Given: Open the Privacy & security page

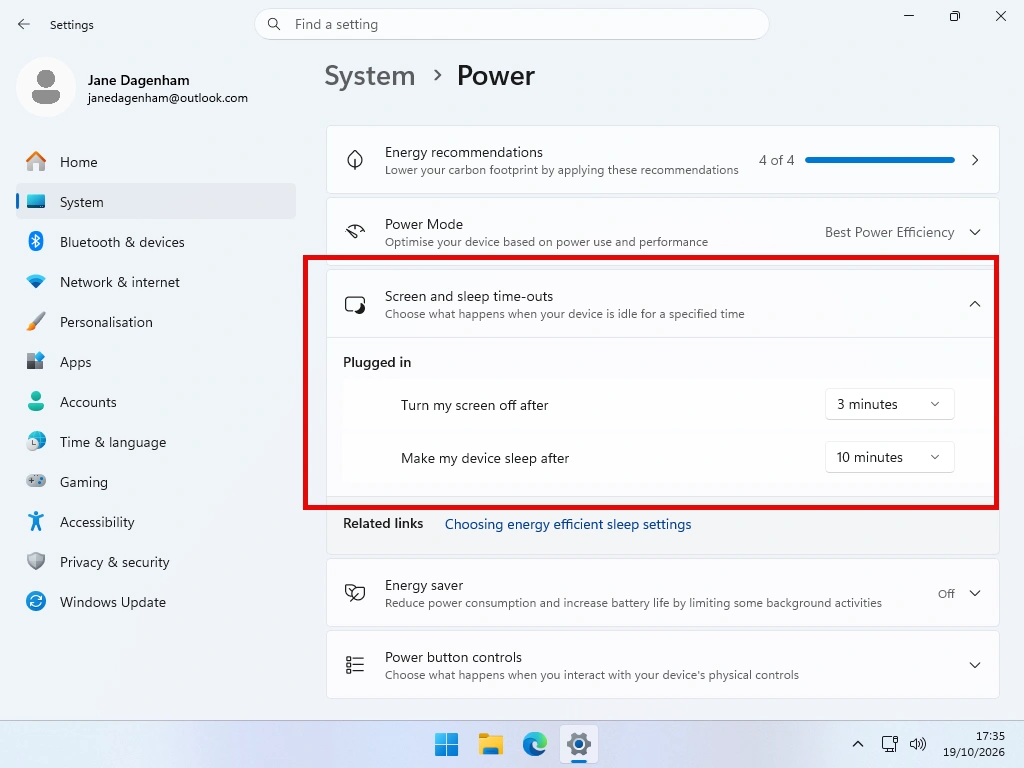Looking at the screenshot, I should [x=156, y=562].
